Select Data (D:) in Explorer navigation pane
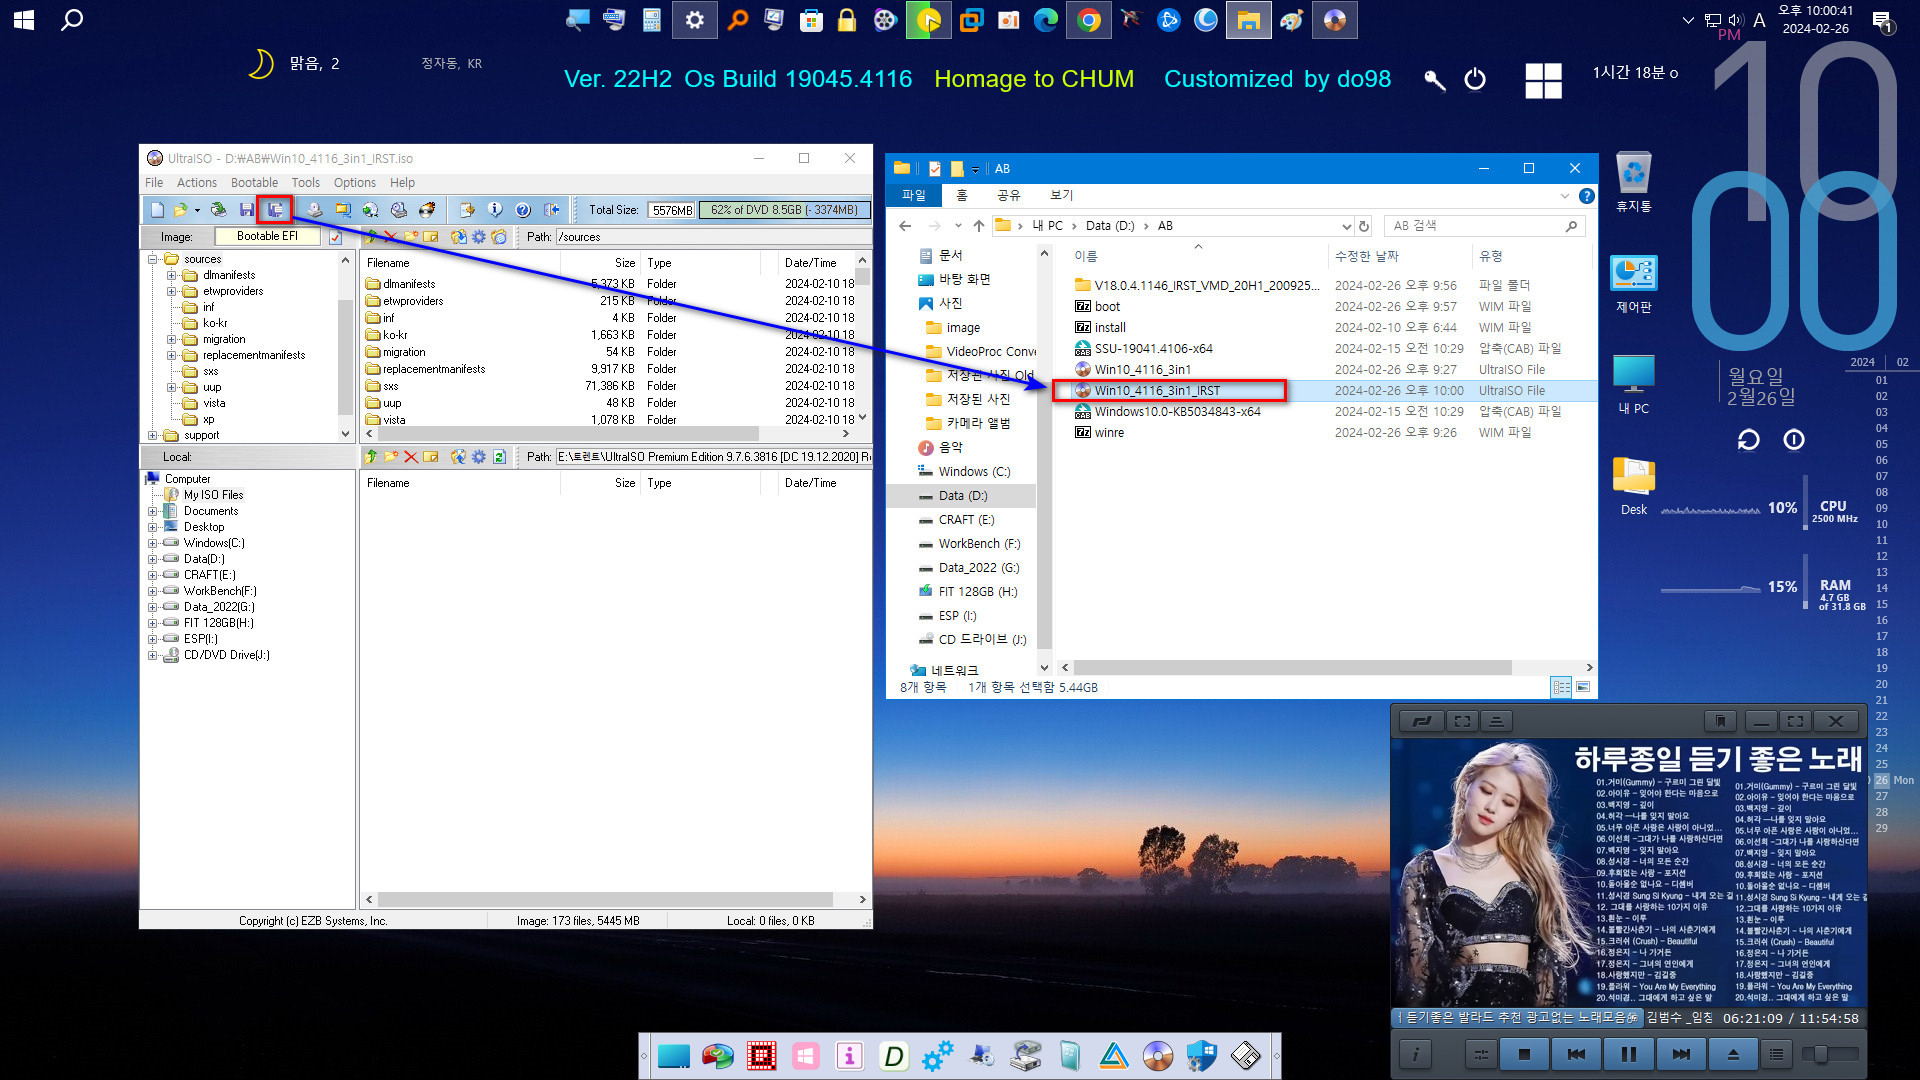1920x1080 pixels. coord(963,496)
